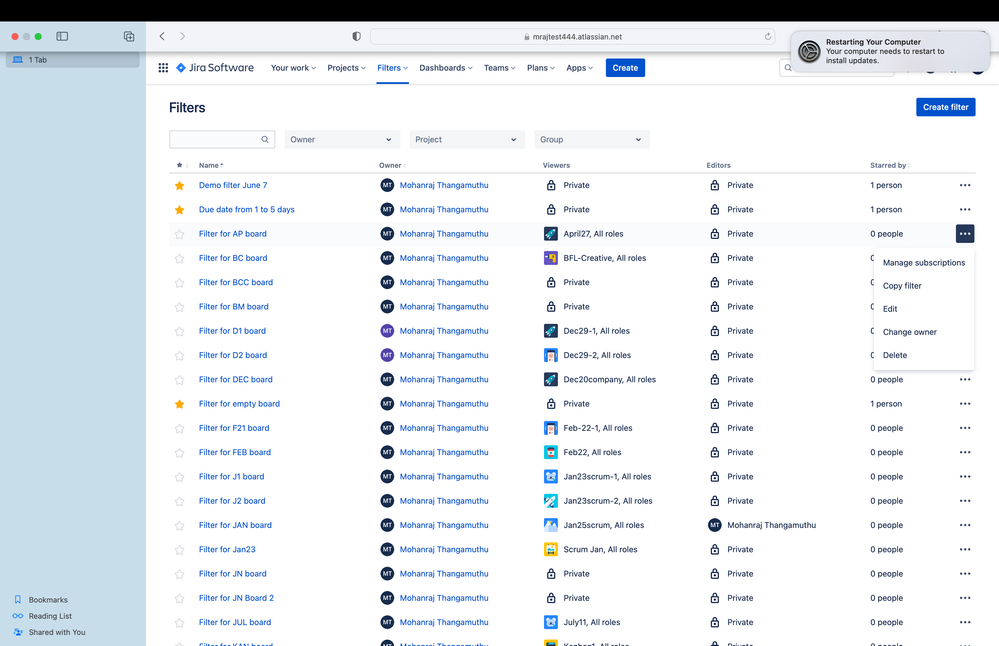Image resolution: width=999 pixels, height=646 pixels.
Task: Click Mohanraj Thangamuthu's MT avatar on Demo filter
Action: click(387, 185)
